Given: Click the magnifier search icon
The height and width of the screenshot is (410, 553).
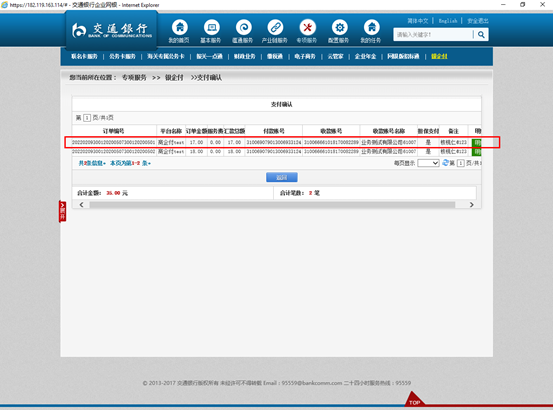Looking at the screenshot, I should (481, 35).
